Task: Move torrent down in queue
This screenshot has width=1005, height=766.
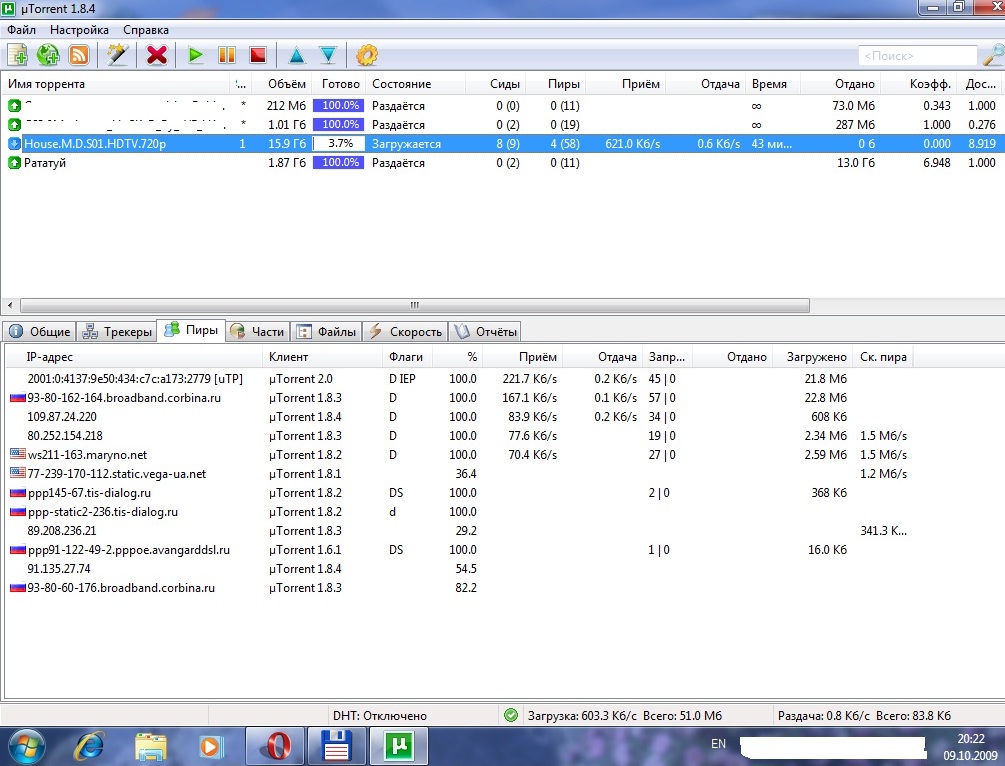Action: click(x=327, y=55)
